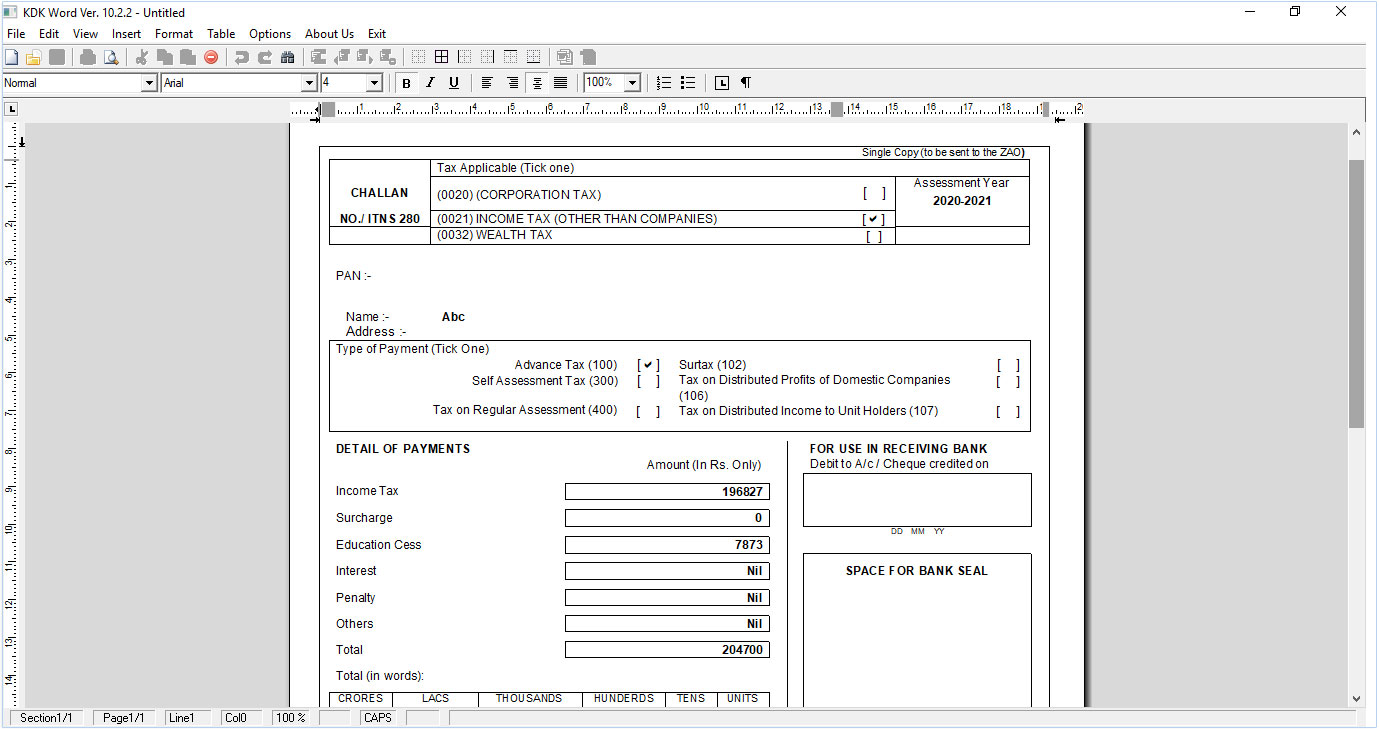The height and width of the screenshot is (729, 1379).
Task: Click the assessment year "2020-2021"
Action: pyautogui.click(x=962, y=201)
